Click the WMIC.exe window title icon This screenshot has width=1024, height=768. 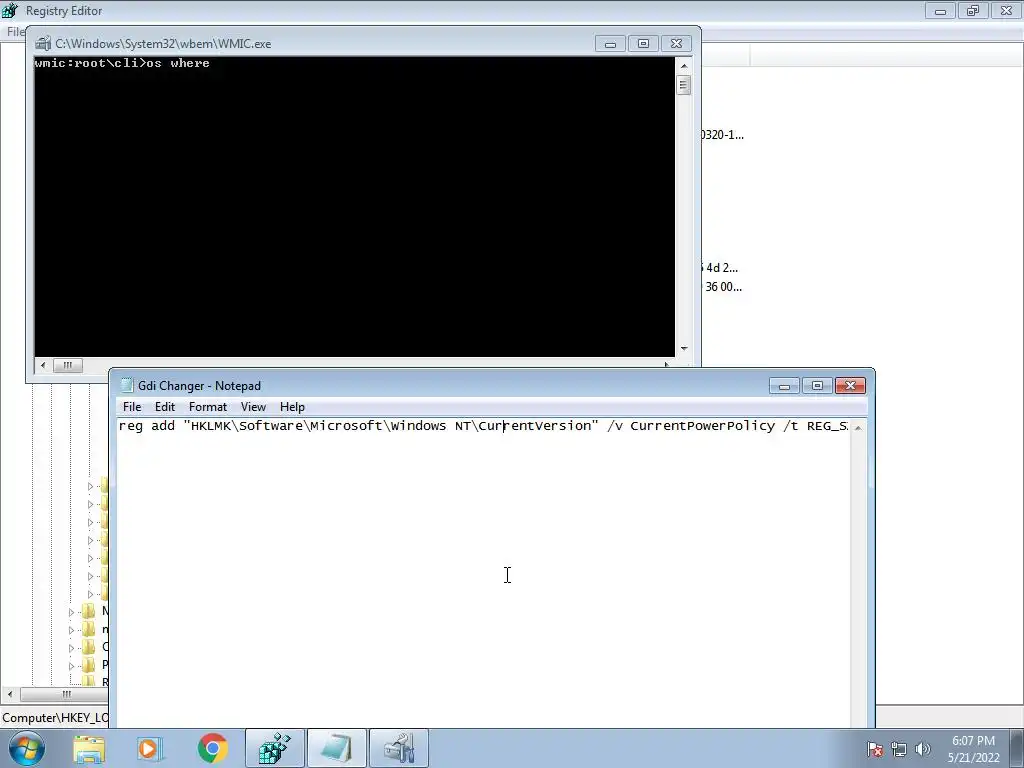tap(43, 44)
